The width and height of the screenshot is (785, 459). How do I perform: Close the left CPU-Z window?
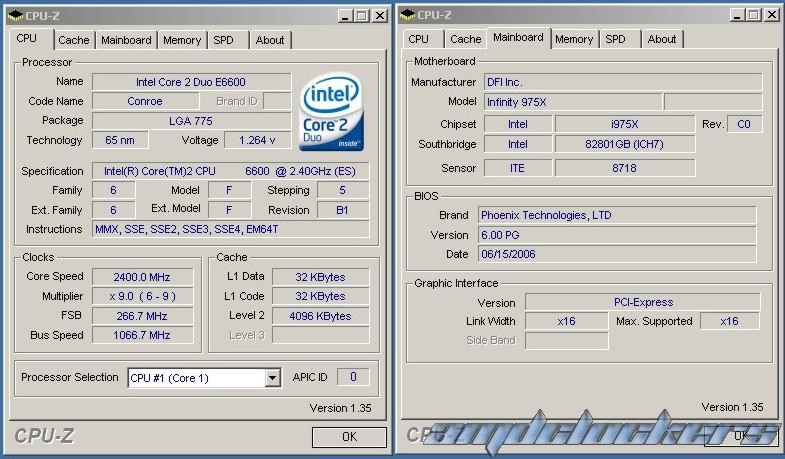tap(379, 16)
